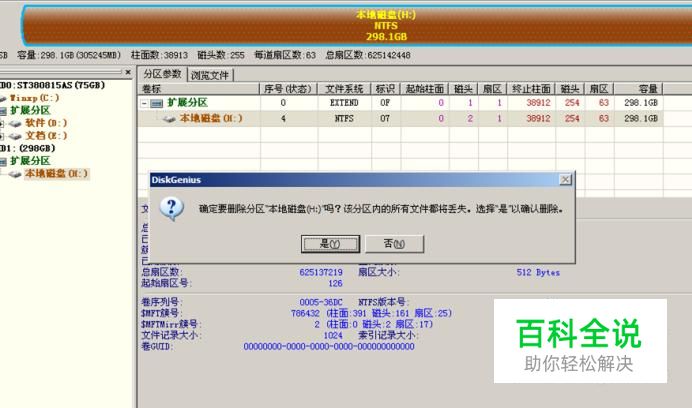Click drive icon beside 本地磁盘 (H:) in table
Image resolution: width=692 pixels, height=408 pixels.
pos(169,119)
